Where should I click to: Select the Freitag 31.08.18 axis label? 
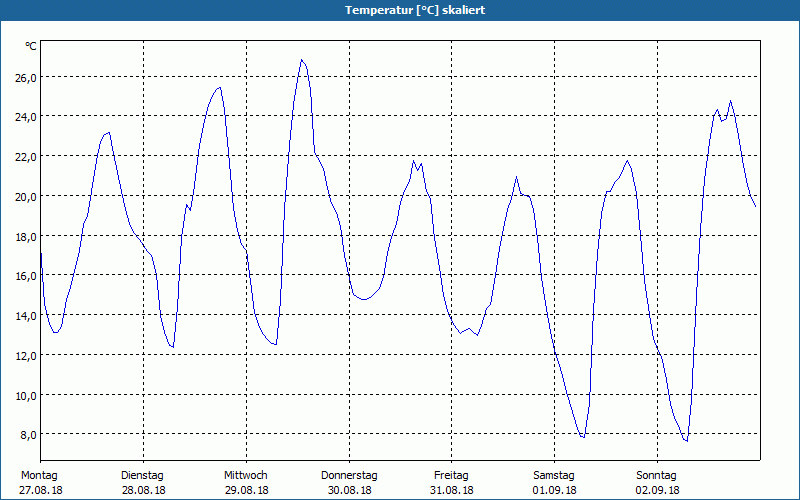pyautogui.click(x=452, y=483)
